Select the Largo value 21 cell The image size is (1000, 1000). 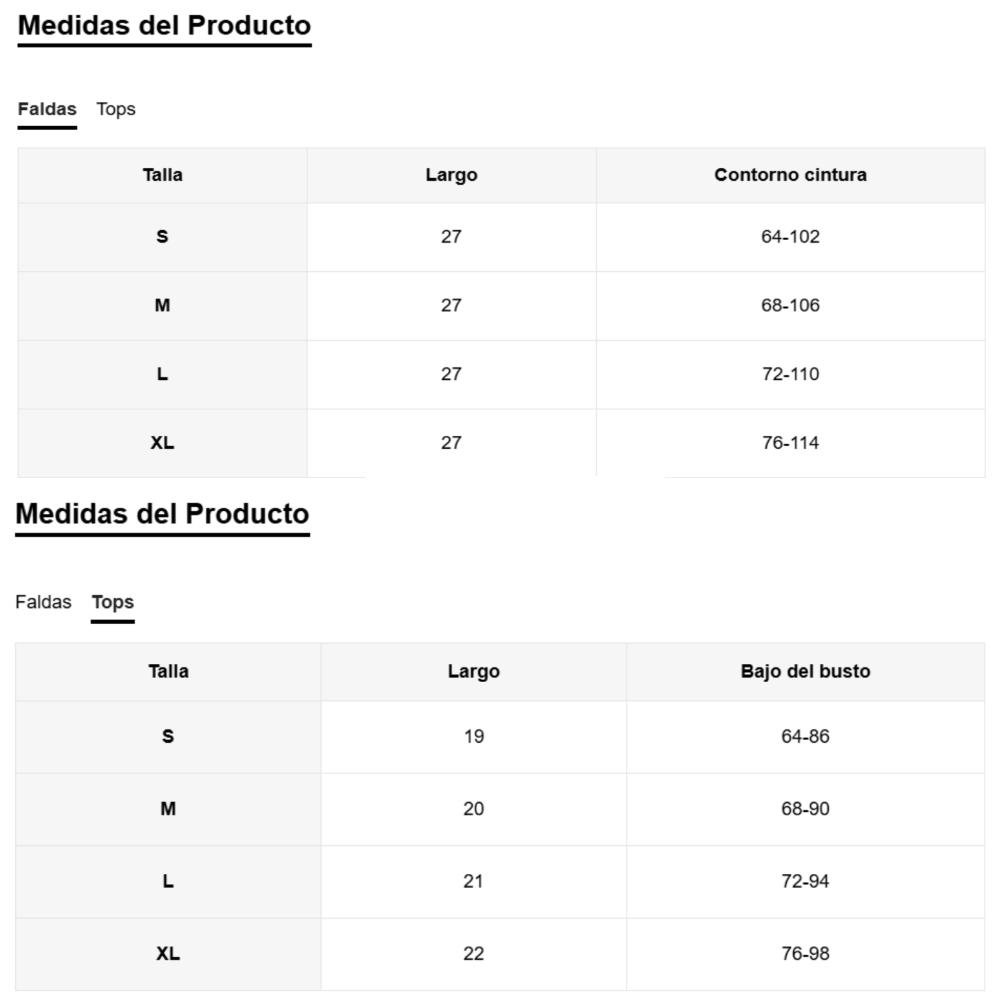[473, 881]
